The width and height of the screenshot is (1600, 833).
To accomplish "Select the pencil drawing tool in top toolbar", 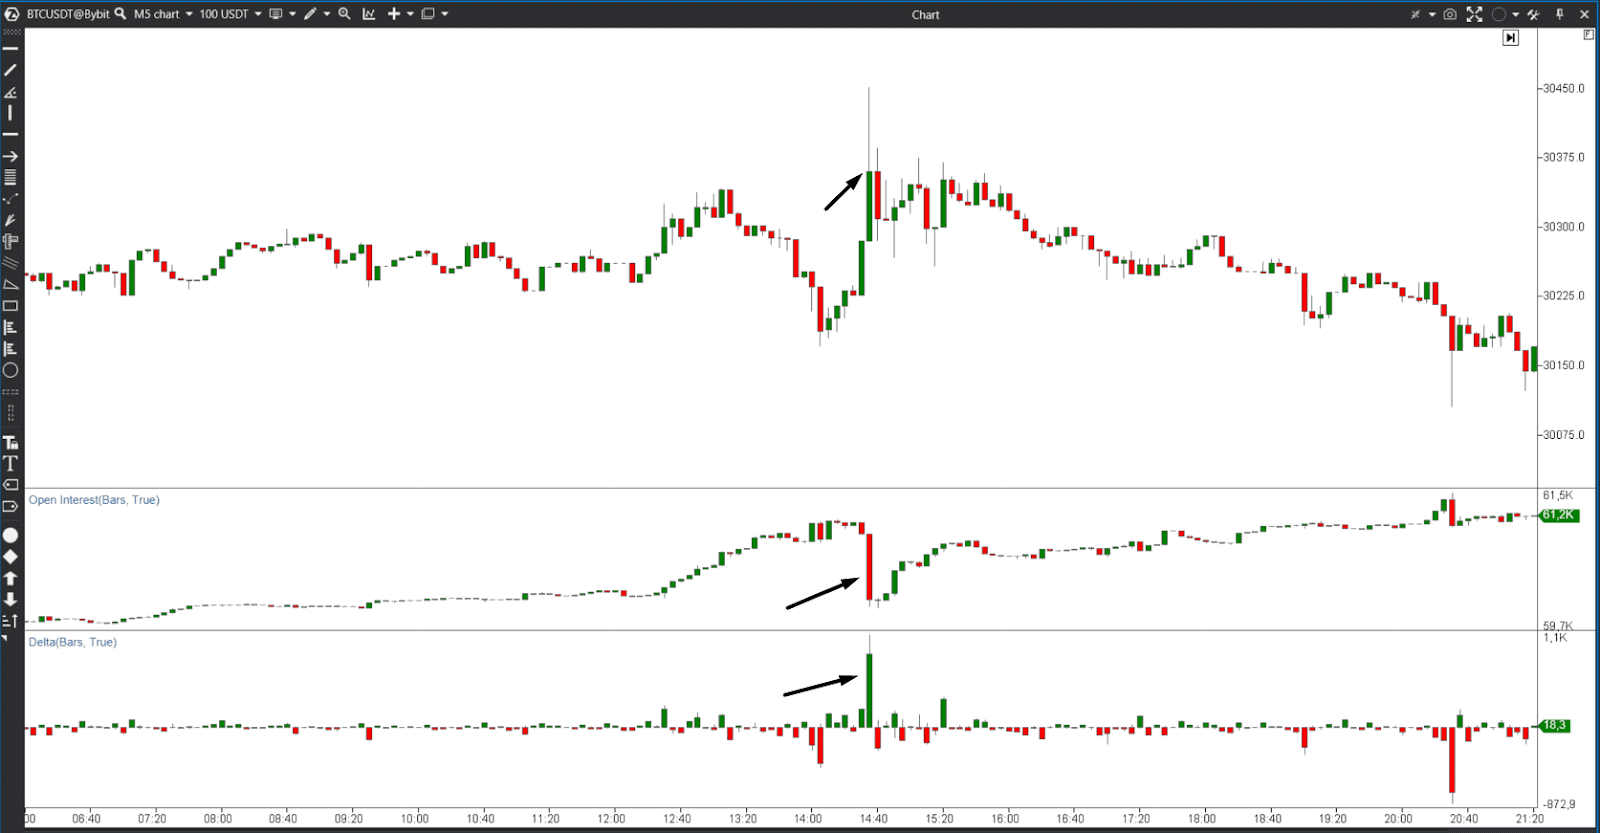I will 311,14.
